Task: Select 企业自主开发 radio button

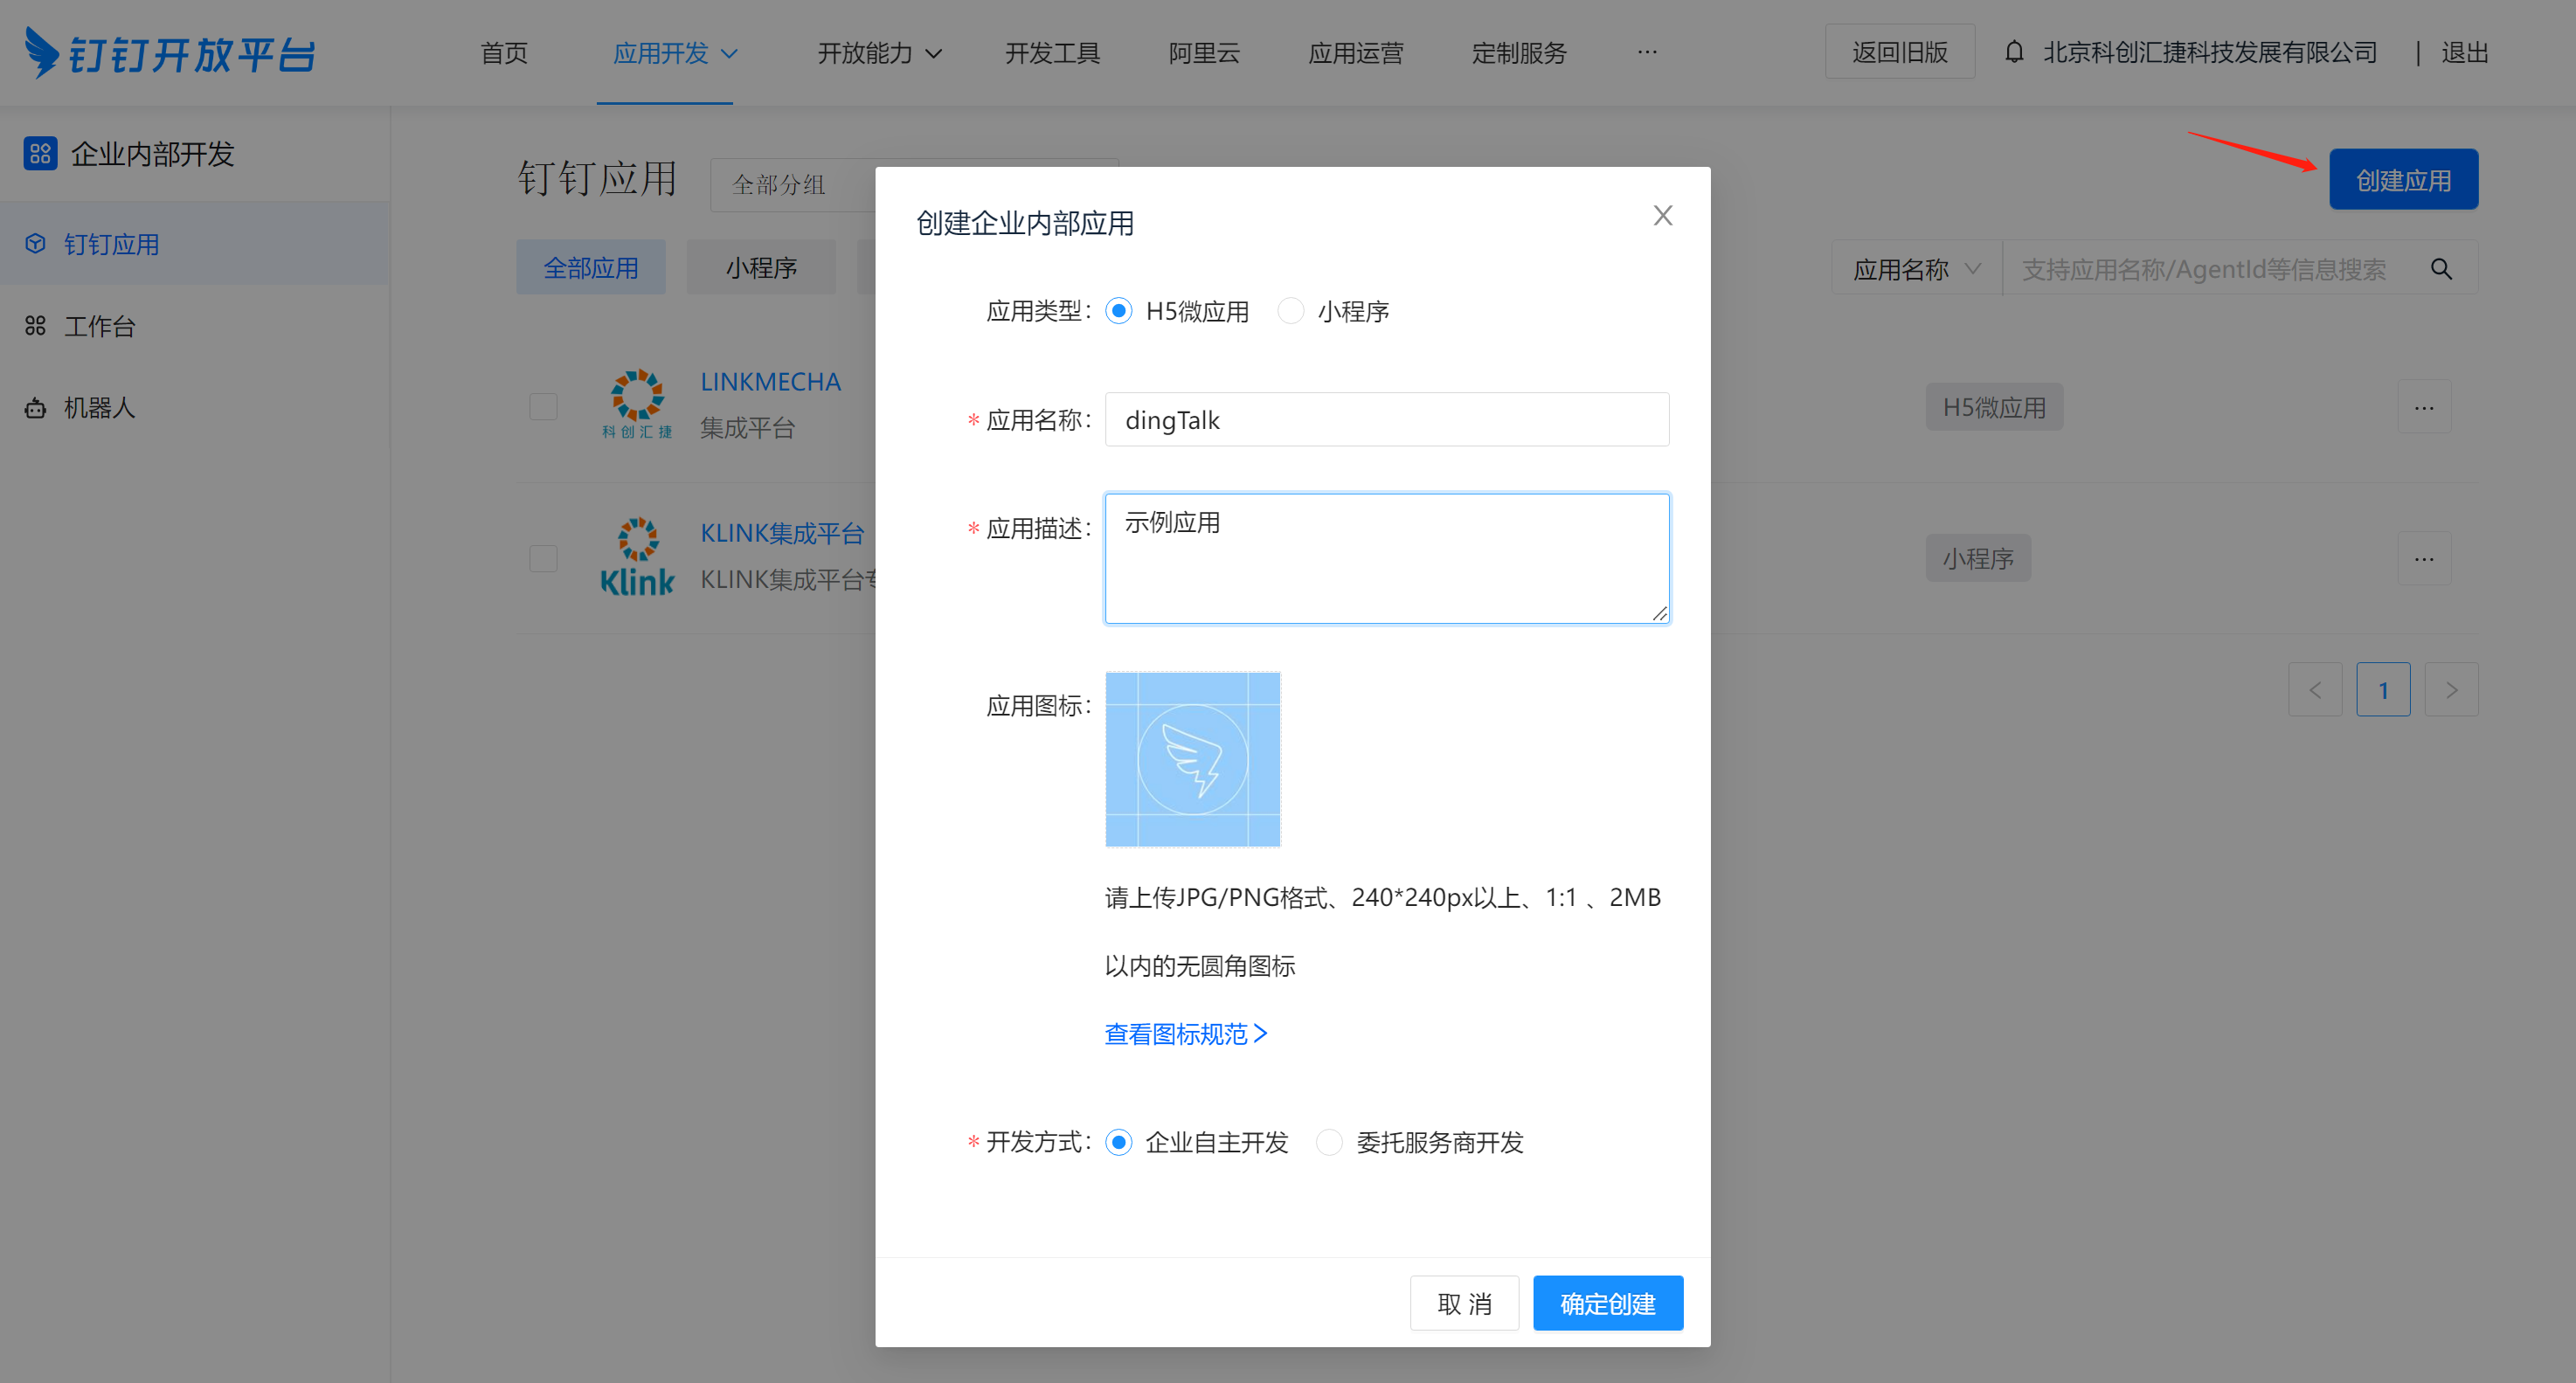Action: point(1119,1142)
